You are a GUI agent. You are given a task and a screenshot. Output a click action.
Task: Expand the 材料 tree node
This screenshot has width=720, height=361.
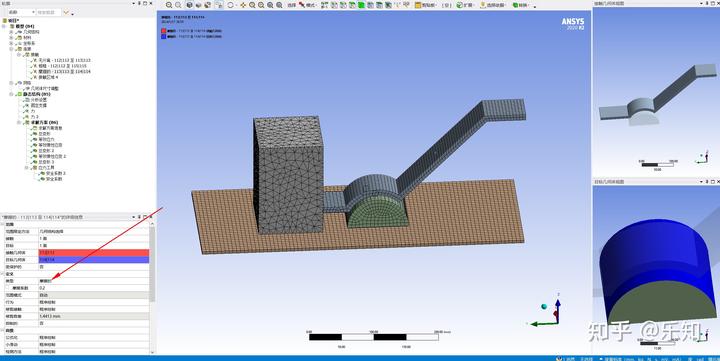11,38
